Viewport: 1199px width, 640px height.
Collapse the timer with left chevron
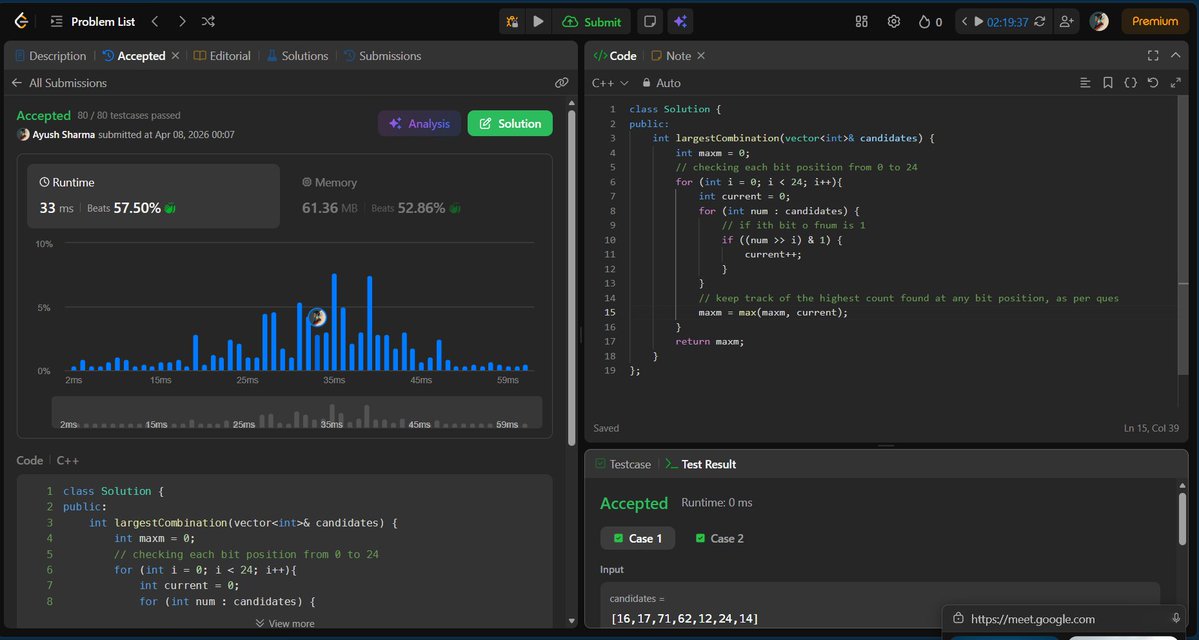[x=964, y=21]
